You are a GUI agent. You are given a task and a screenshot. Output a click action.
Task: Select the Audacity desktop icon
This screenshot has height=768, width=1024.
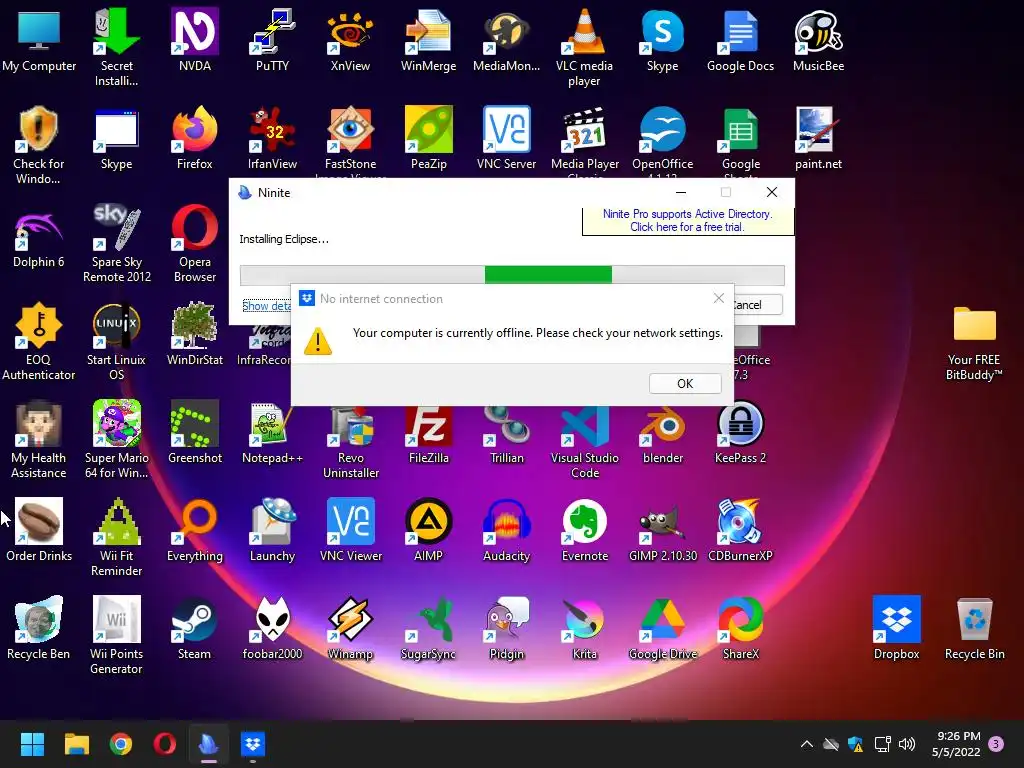pos(506,530)
